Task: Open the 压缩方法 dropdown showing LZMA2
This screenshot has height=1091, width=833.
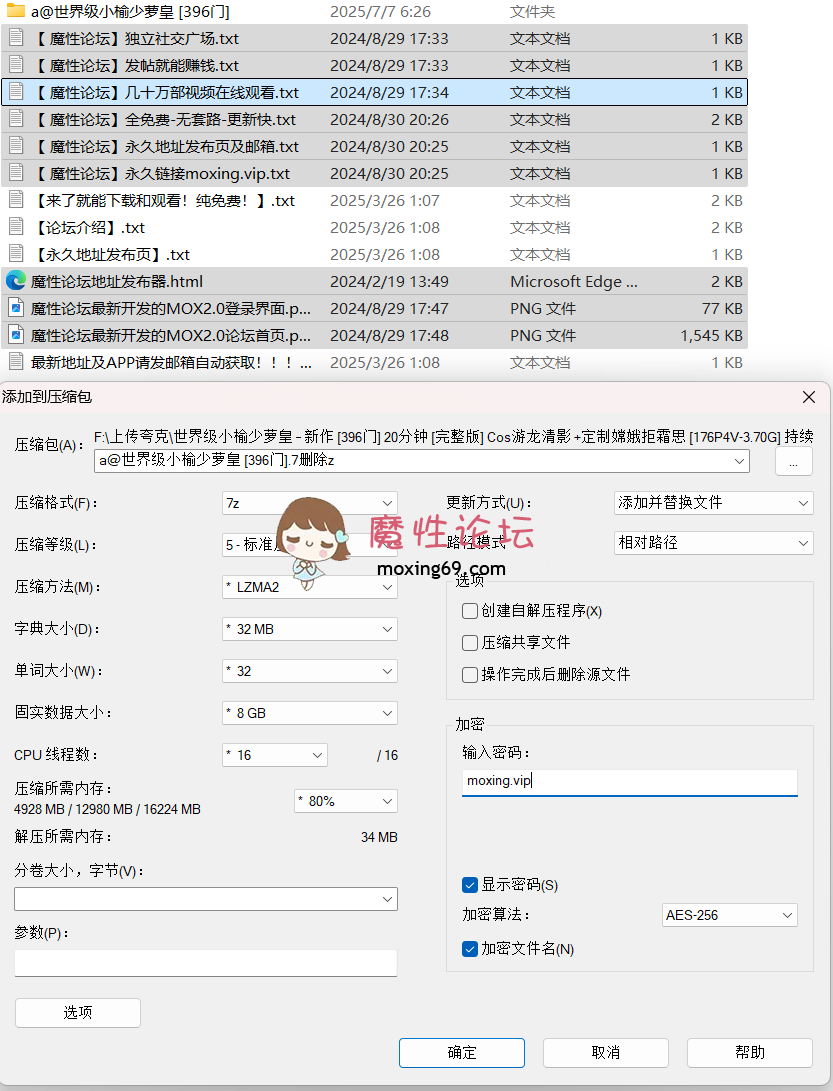Action: pos(310,587)
